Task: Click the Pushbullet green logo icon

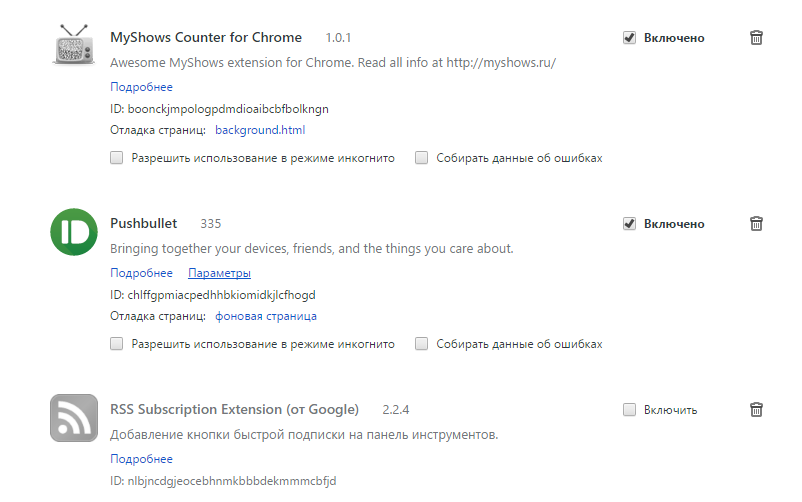Action: click(x=73, y=231)
